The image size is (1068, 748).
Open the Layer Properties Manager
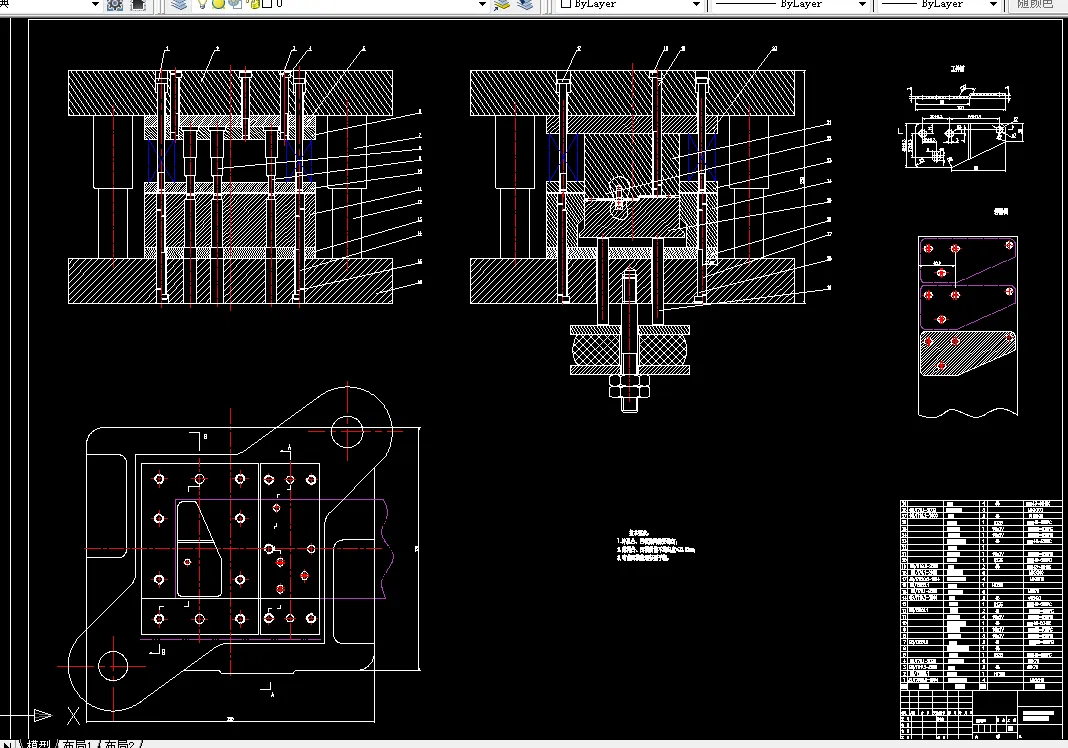pyautogui.click(x=179, y=5)
